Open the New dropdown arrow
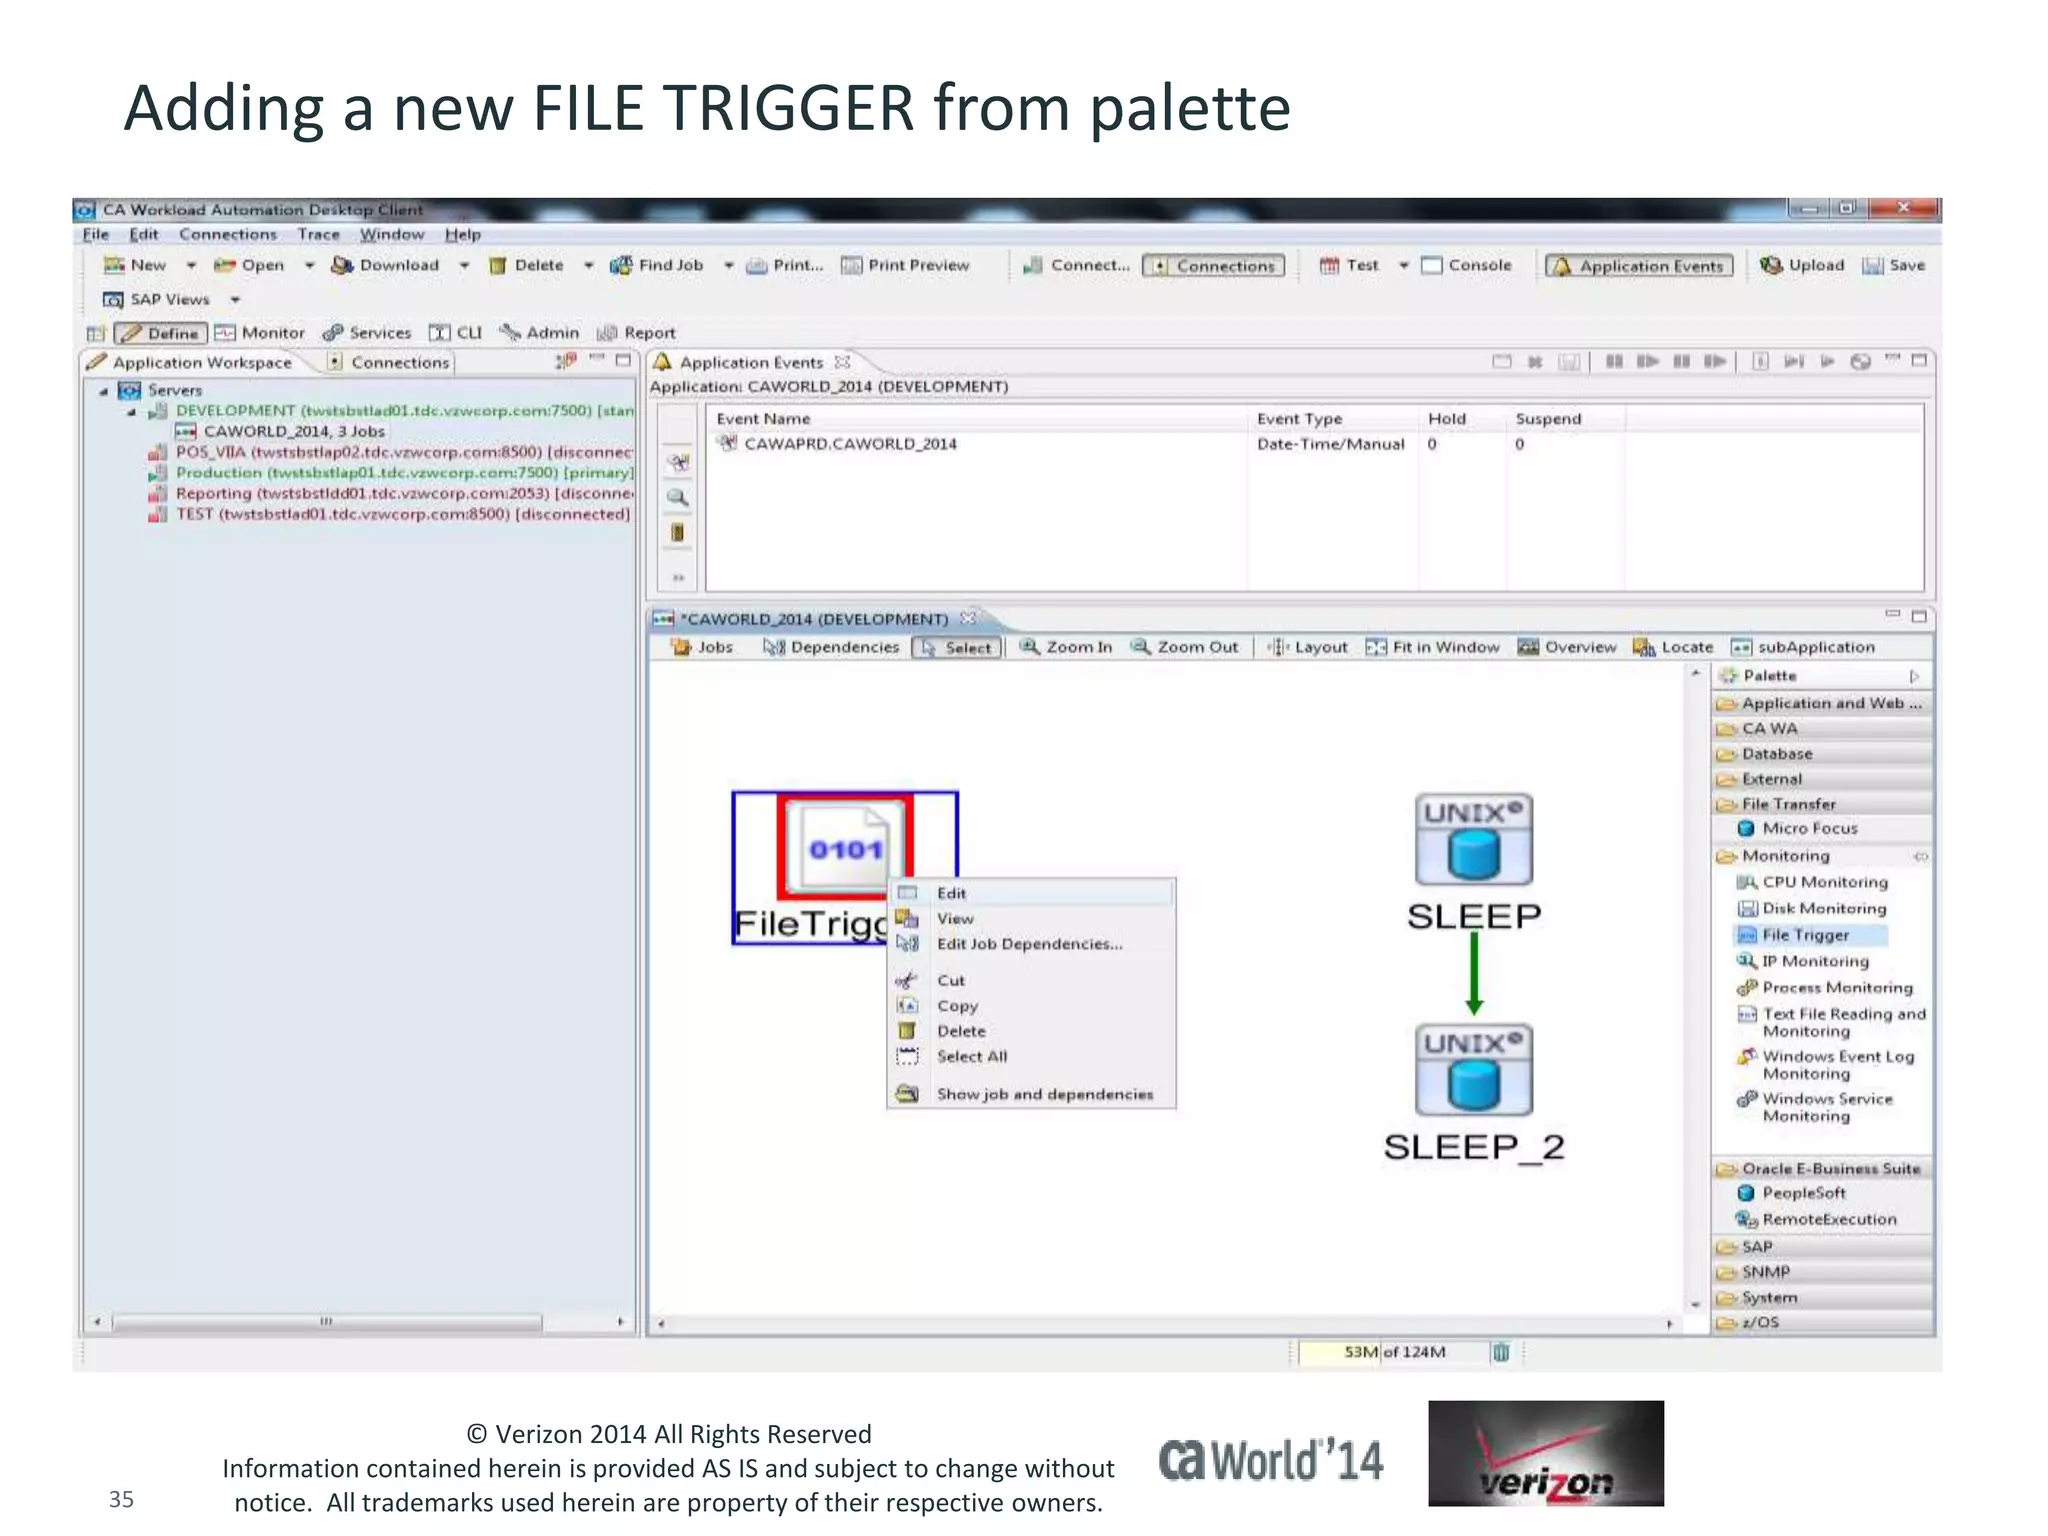The image size is (2048, 1536). (191, 265)
